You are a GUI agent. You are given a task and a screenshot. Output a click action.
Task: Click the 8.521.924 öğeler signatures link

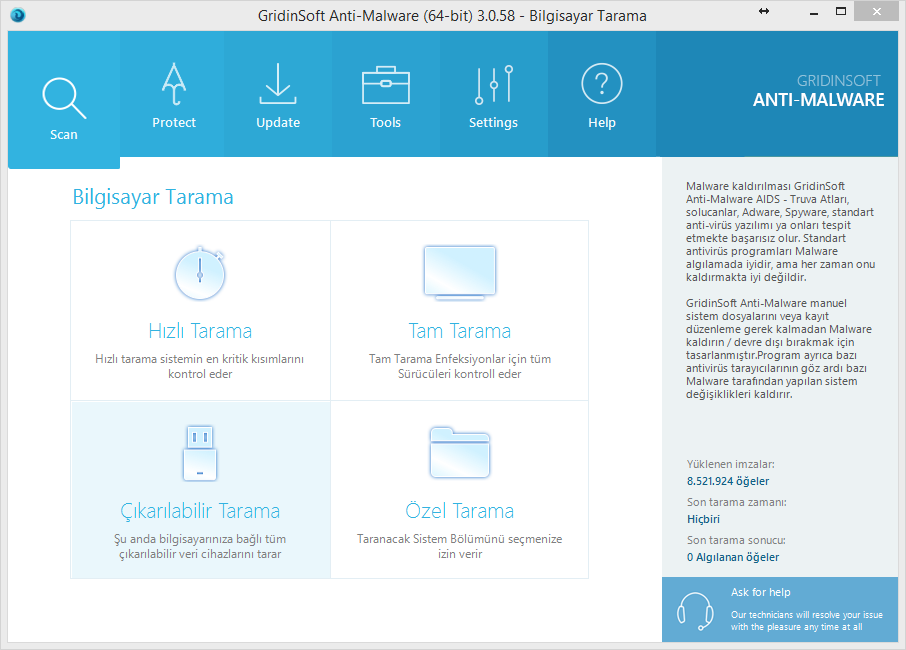click(x=727, y=481)
